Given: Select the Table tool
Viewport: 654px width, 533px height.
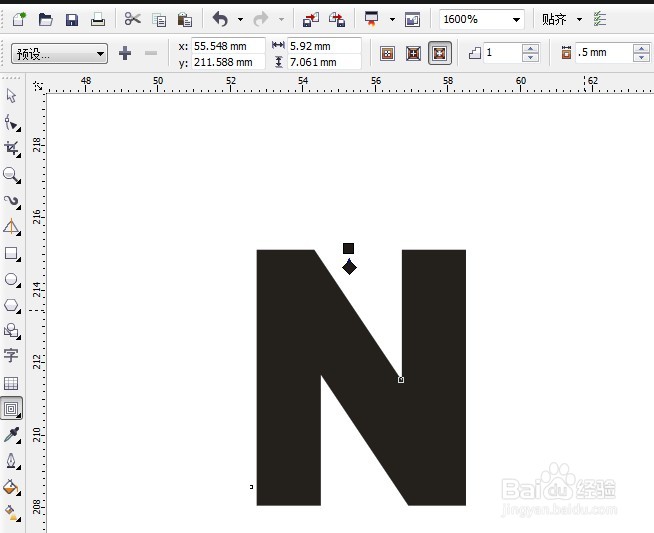Looking at the screenshot, I should tap(11, 383).
